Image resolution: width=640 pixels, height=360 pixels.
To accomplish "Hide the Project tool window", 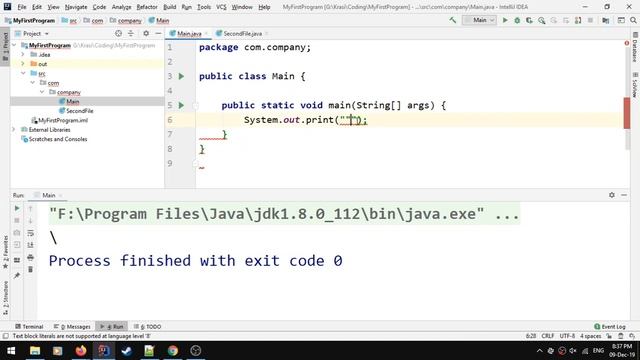I will tap(158, 33).
